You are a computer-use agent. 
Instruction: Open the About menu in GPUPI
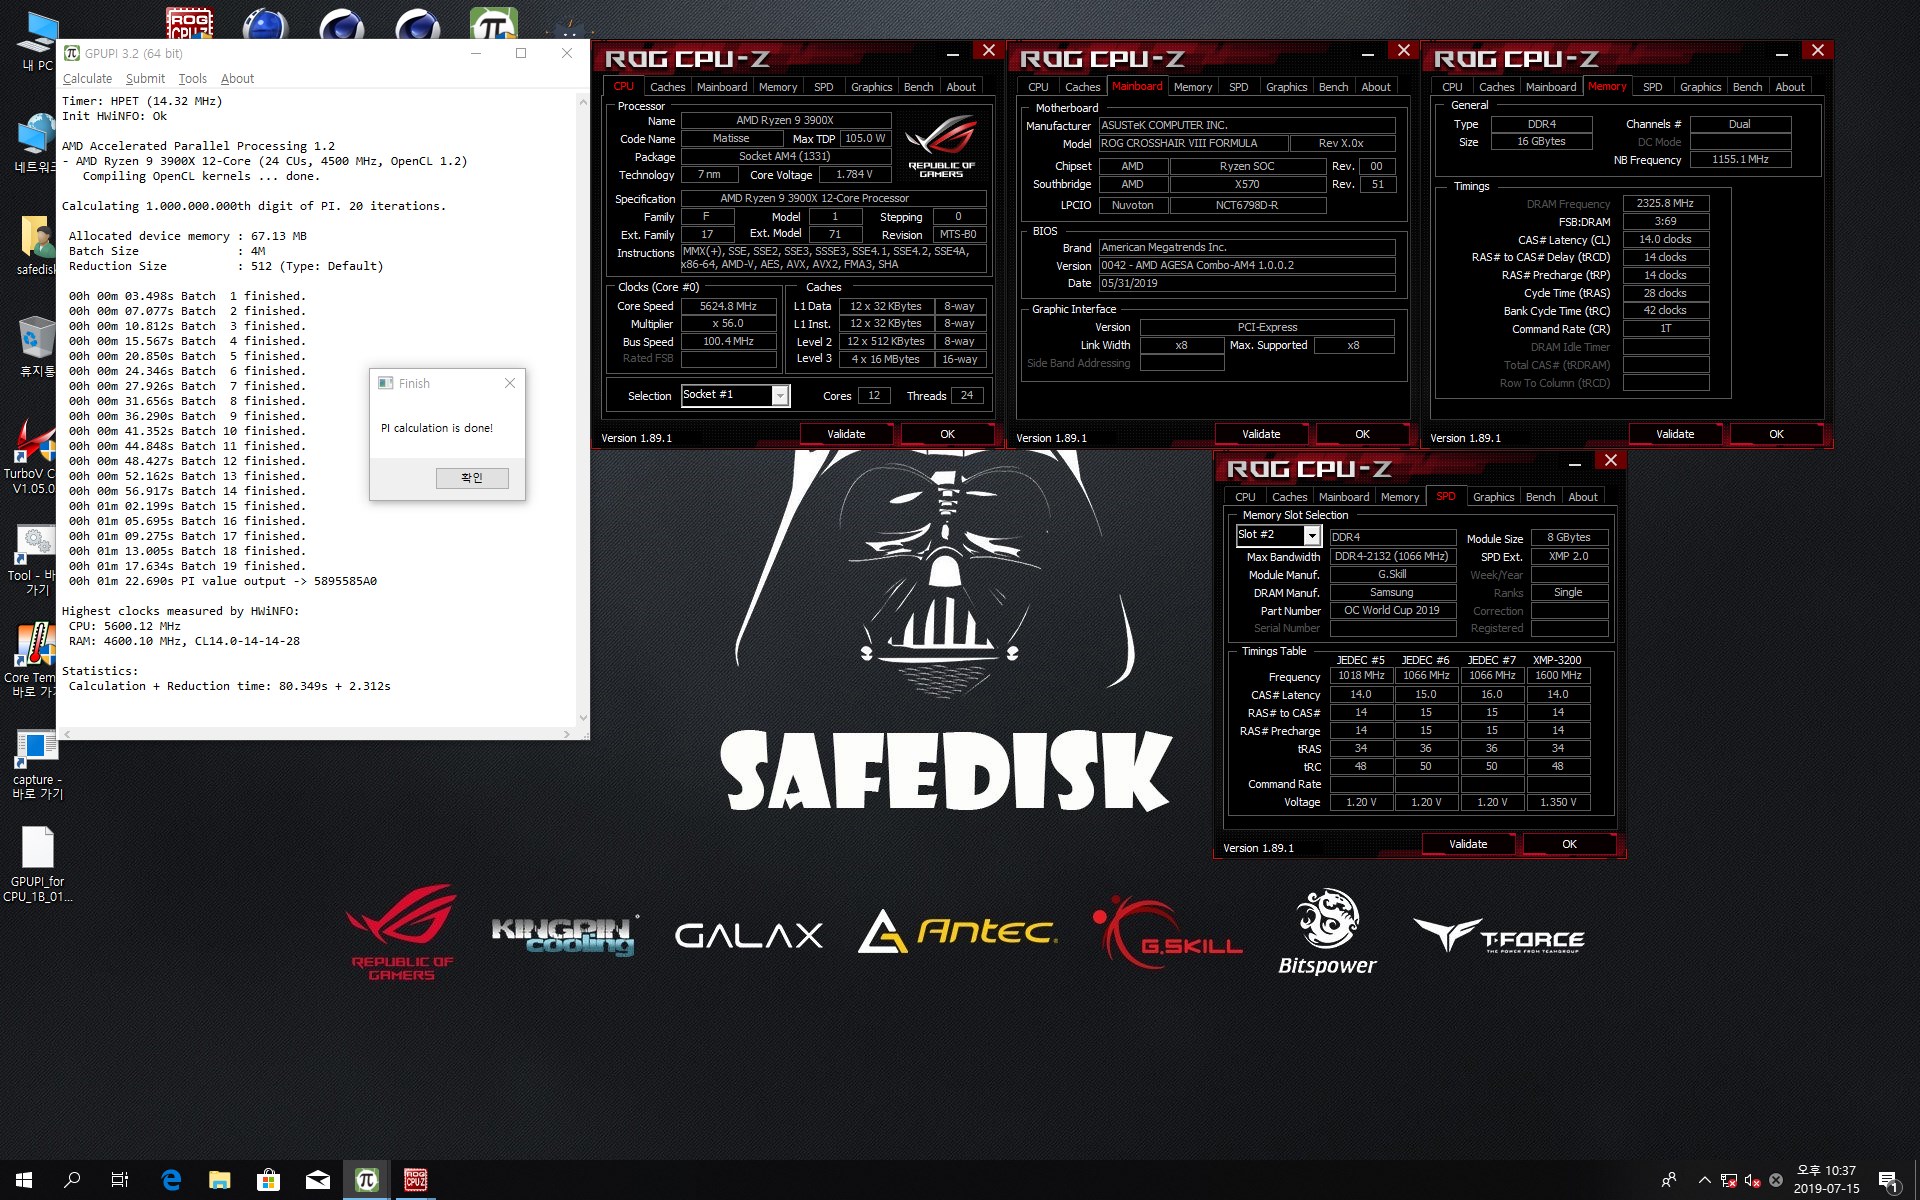click(237, 79)
